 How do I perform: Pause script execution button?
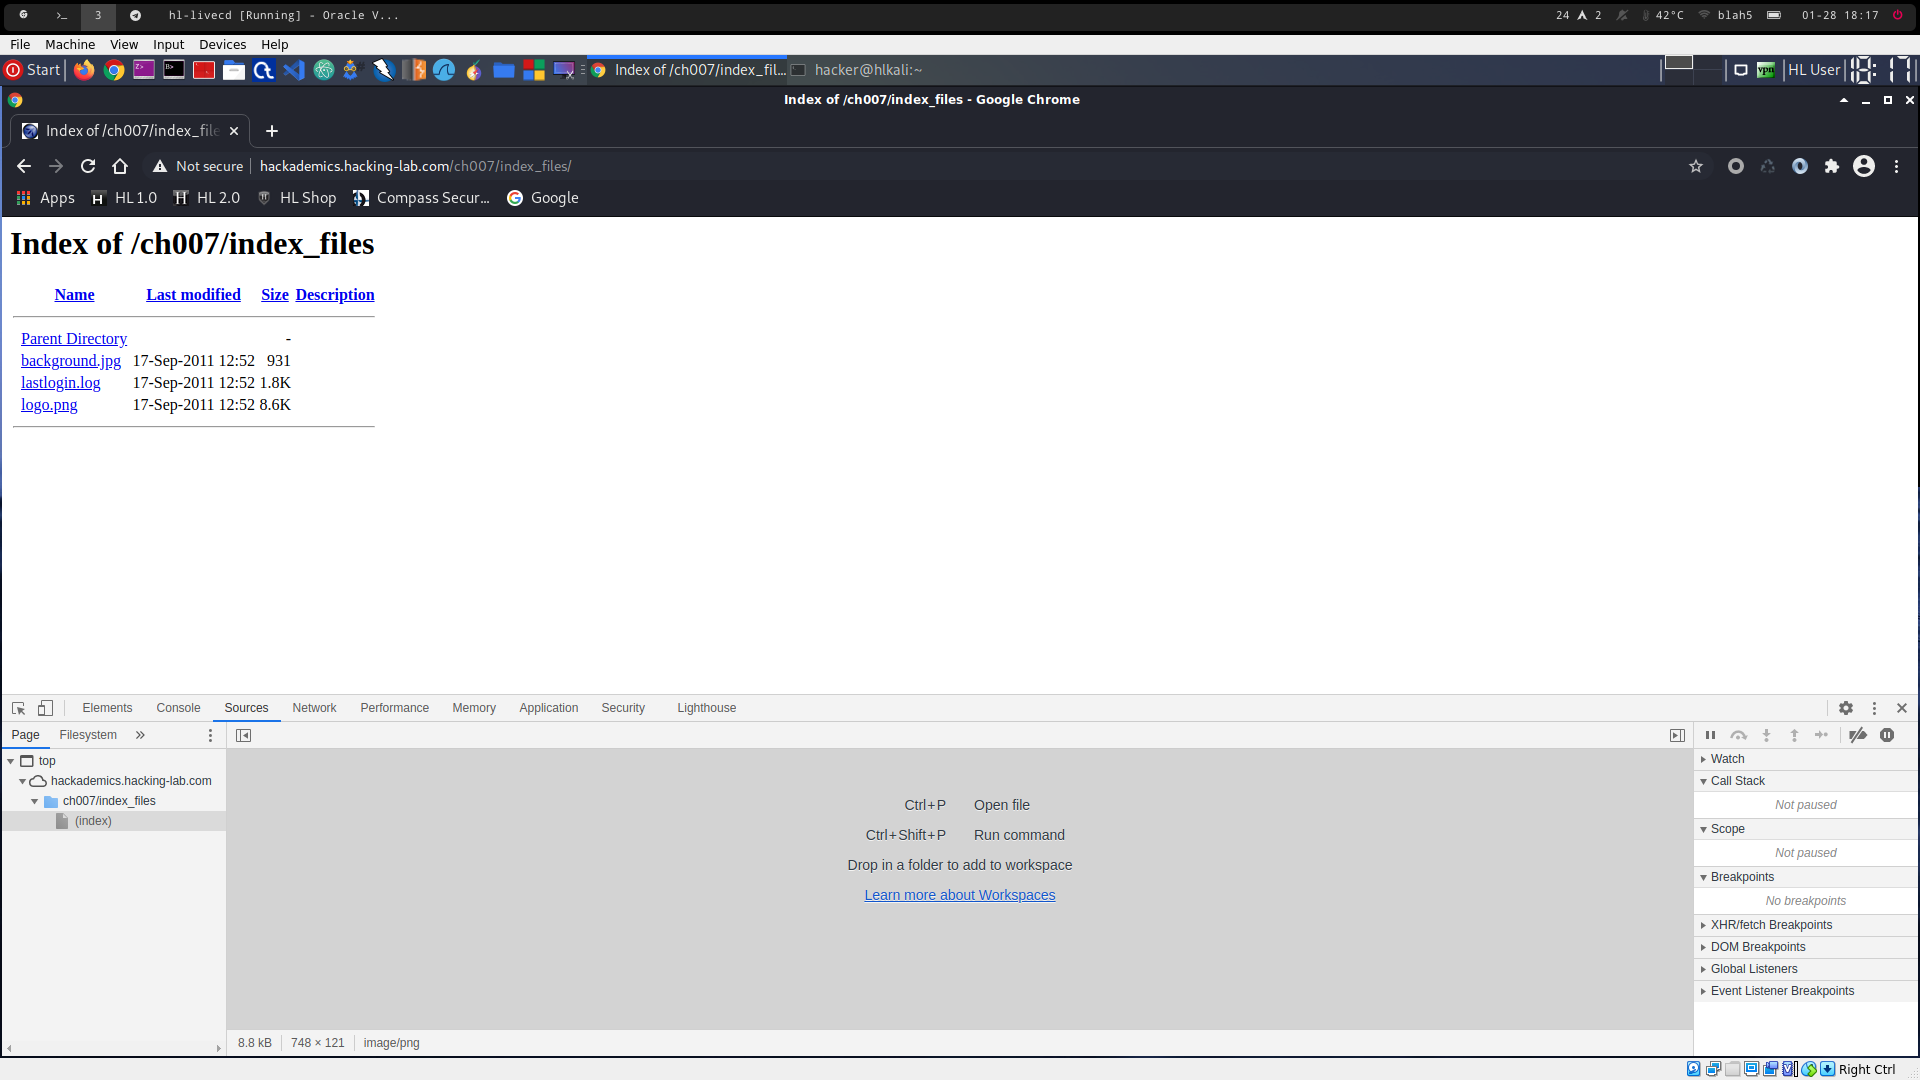[1710, 735]
